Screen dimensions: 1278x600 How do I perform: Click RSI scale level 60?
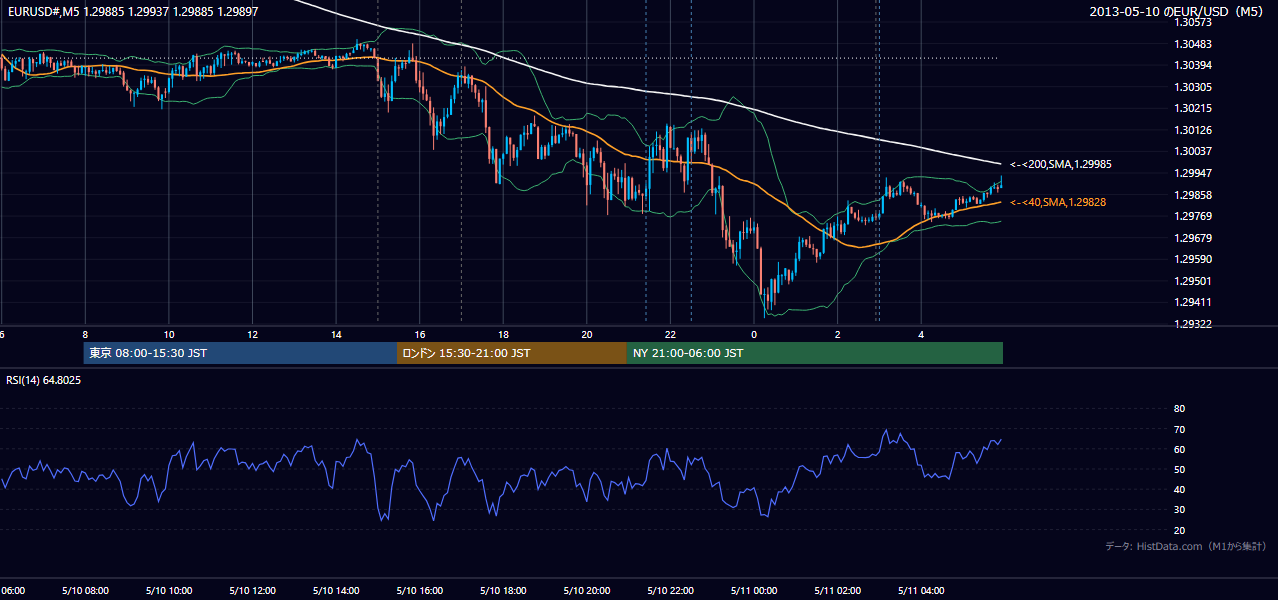click(x=1179, y=449)
